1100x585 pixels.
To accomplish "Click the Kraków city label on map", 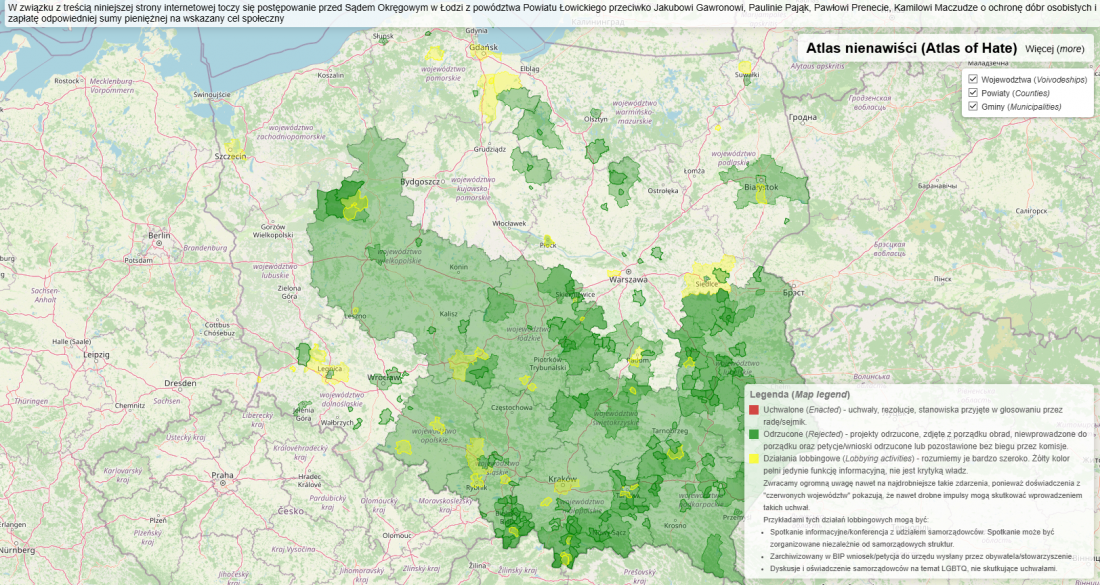I will (x=563, y=480).
